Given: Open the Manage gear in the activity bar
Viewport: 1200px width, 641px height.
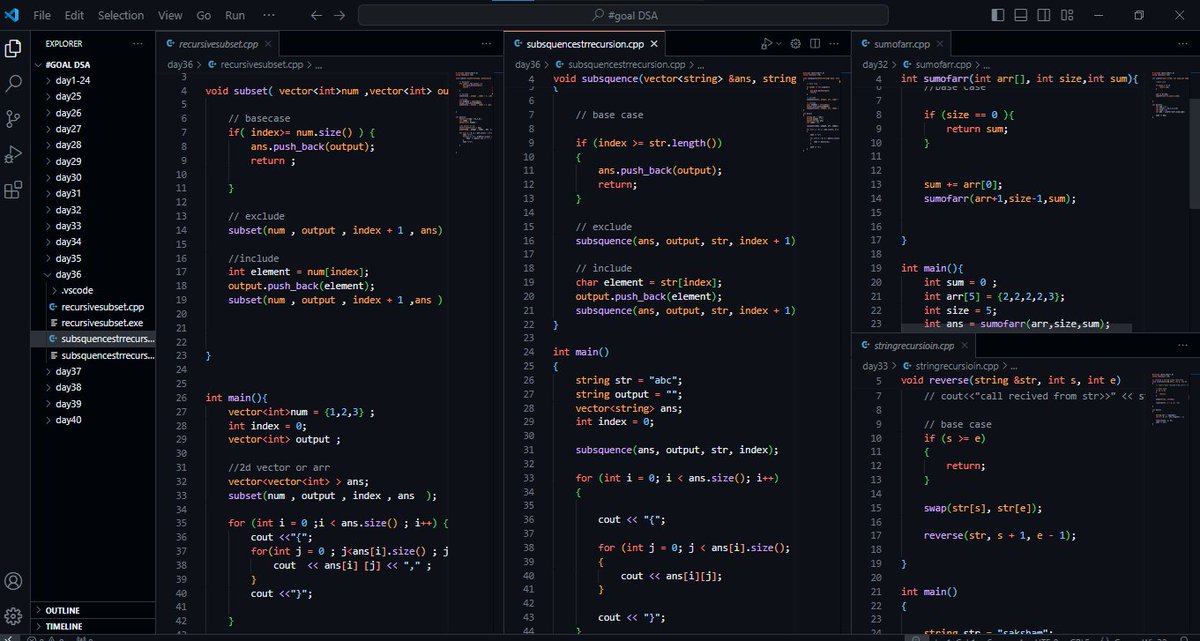Looking at the screenshot, I should click(x=14, y=615).
